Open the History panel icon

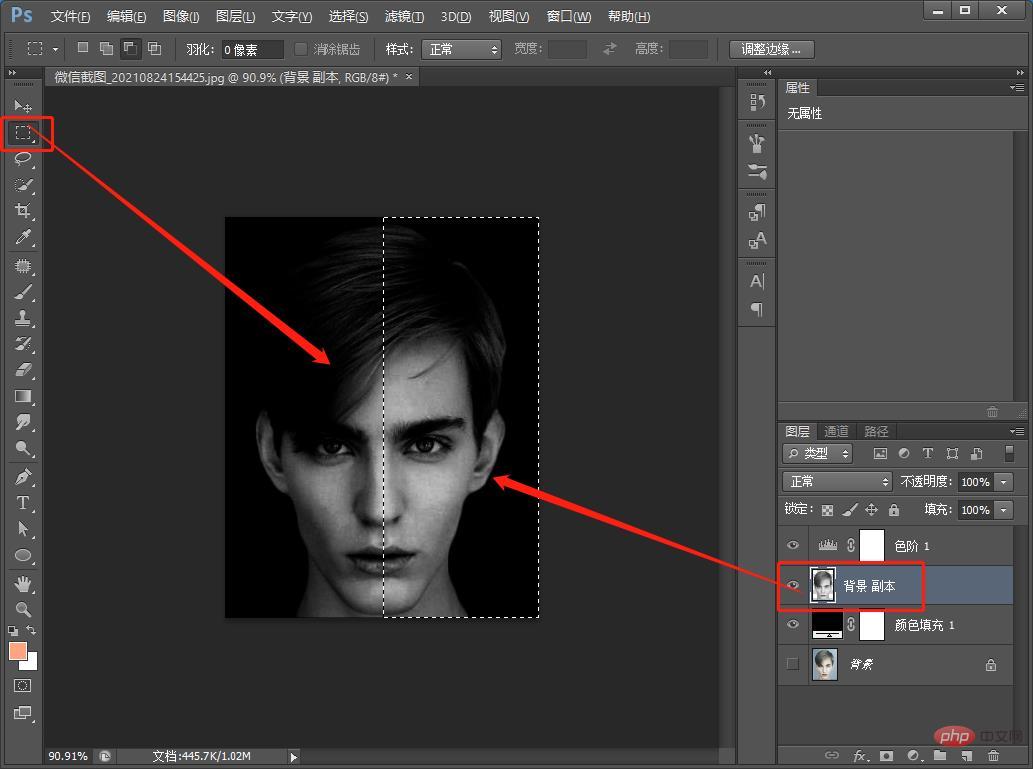pyautogui.click(x=757, y=102)
